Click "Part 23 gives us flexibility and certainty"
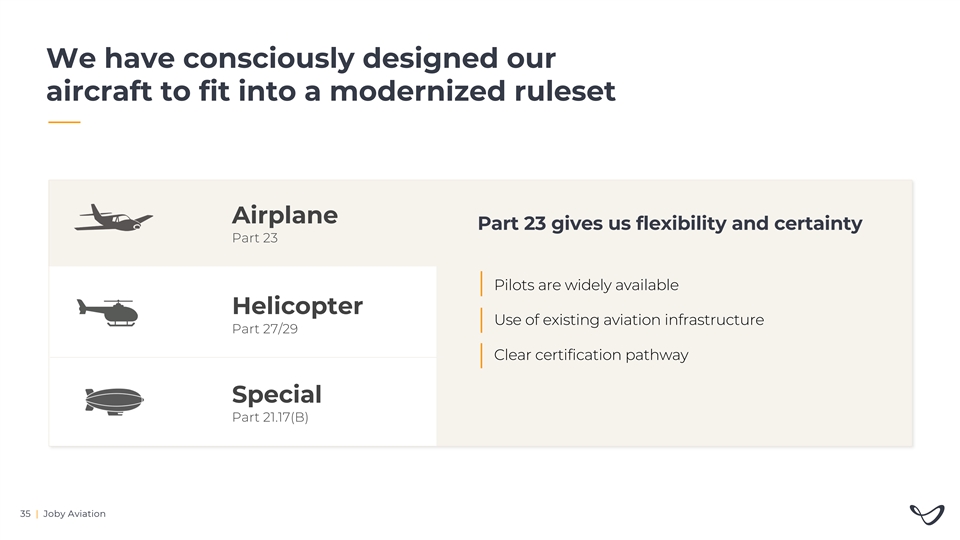Viewport: 960px width, 540px height. pos(669,223)
